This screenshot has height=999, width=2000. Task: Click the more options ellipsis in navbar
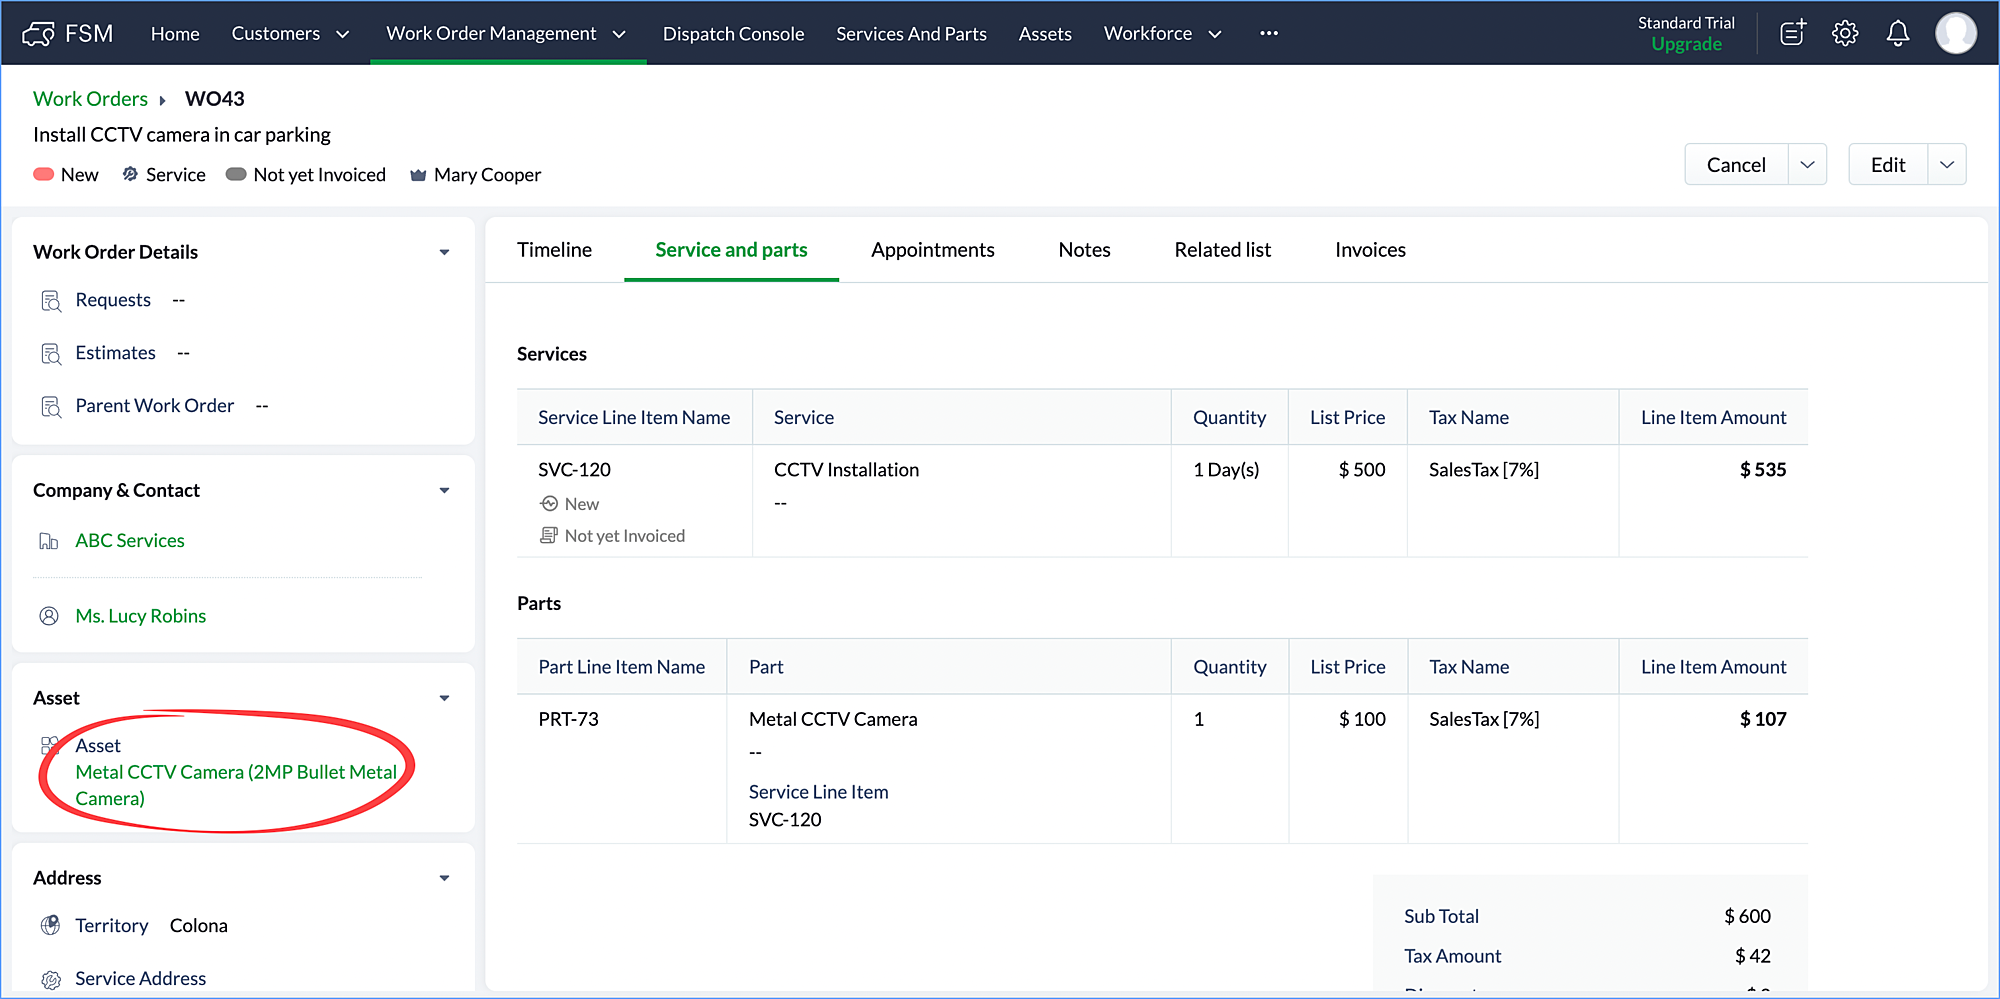point(1269,33)
